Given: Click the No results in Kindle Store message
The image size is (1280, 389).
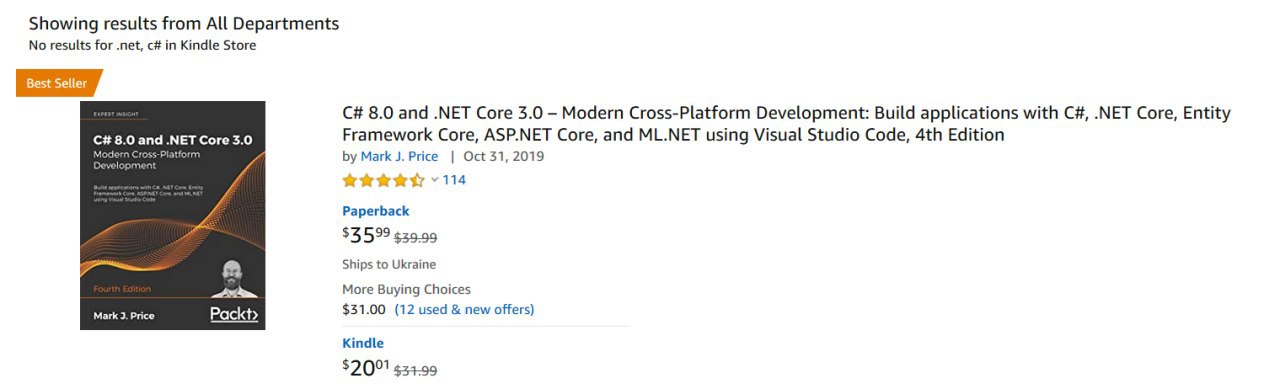Looking at the screenshot, I should pos(142,45).
